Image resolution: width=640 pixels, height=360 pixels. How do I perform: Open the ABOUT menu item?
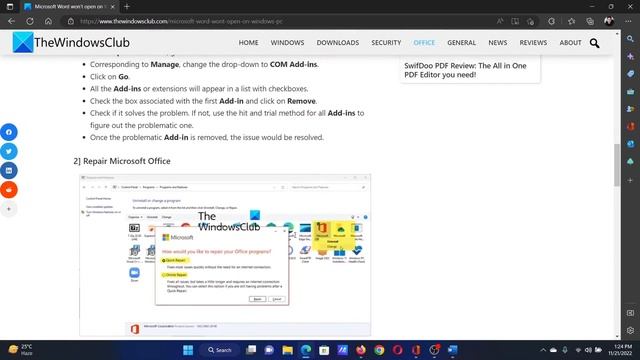coord(570,42)
